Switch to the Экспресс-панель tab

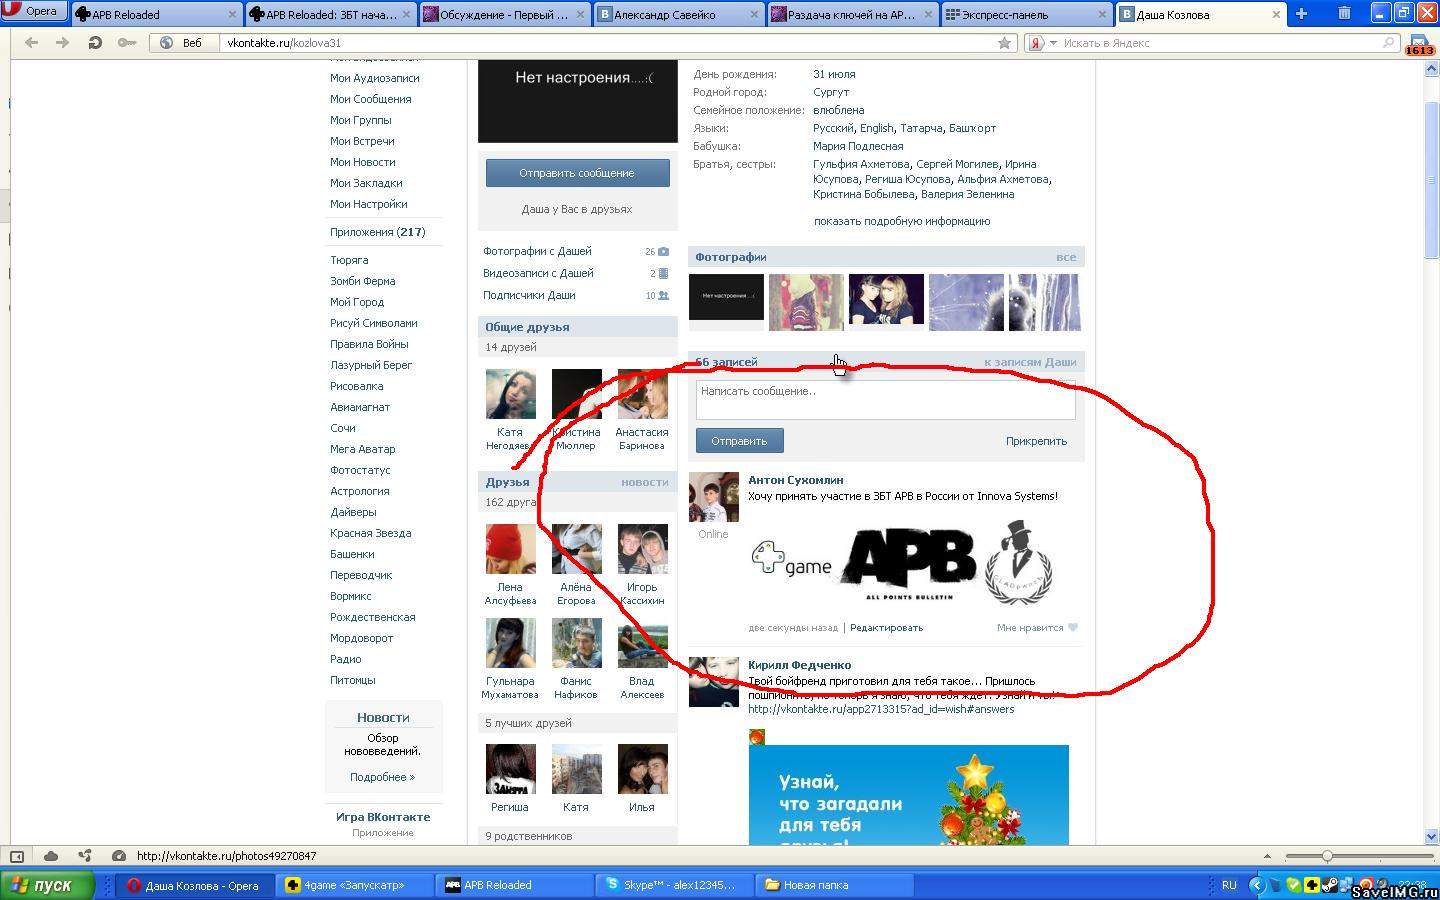[x=1026, y=14]
